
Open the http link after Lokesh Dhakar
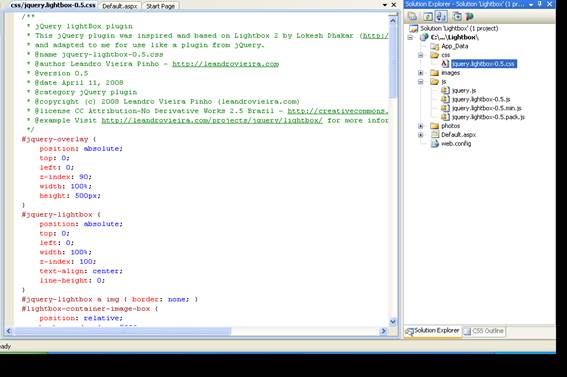point(375,36)
